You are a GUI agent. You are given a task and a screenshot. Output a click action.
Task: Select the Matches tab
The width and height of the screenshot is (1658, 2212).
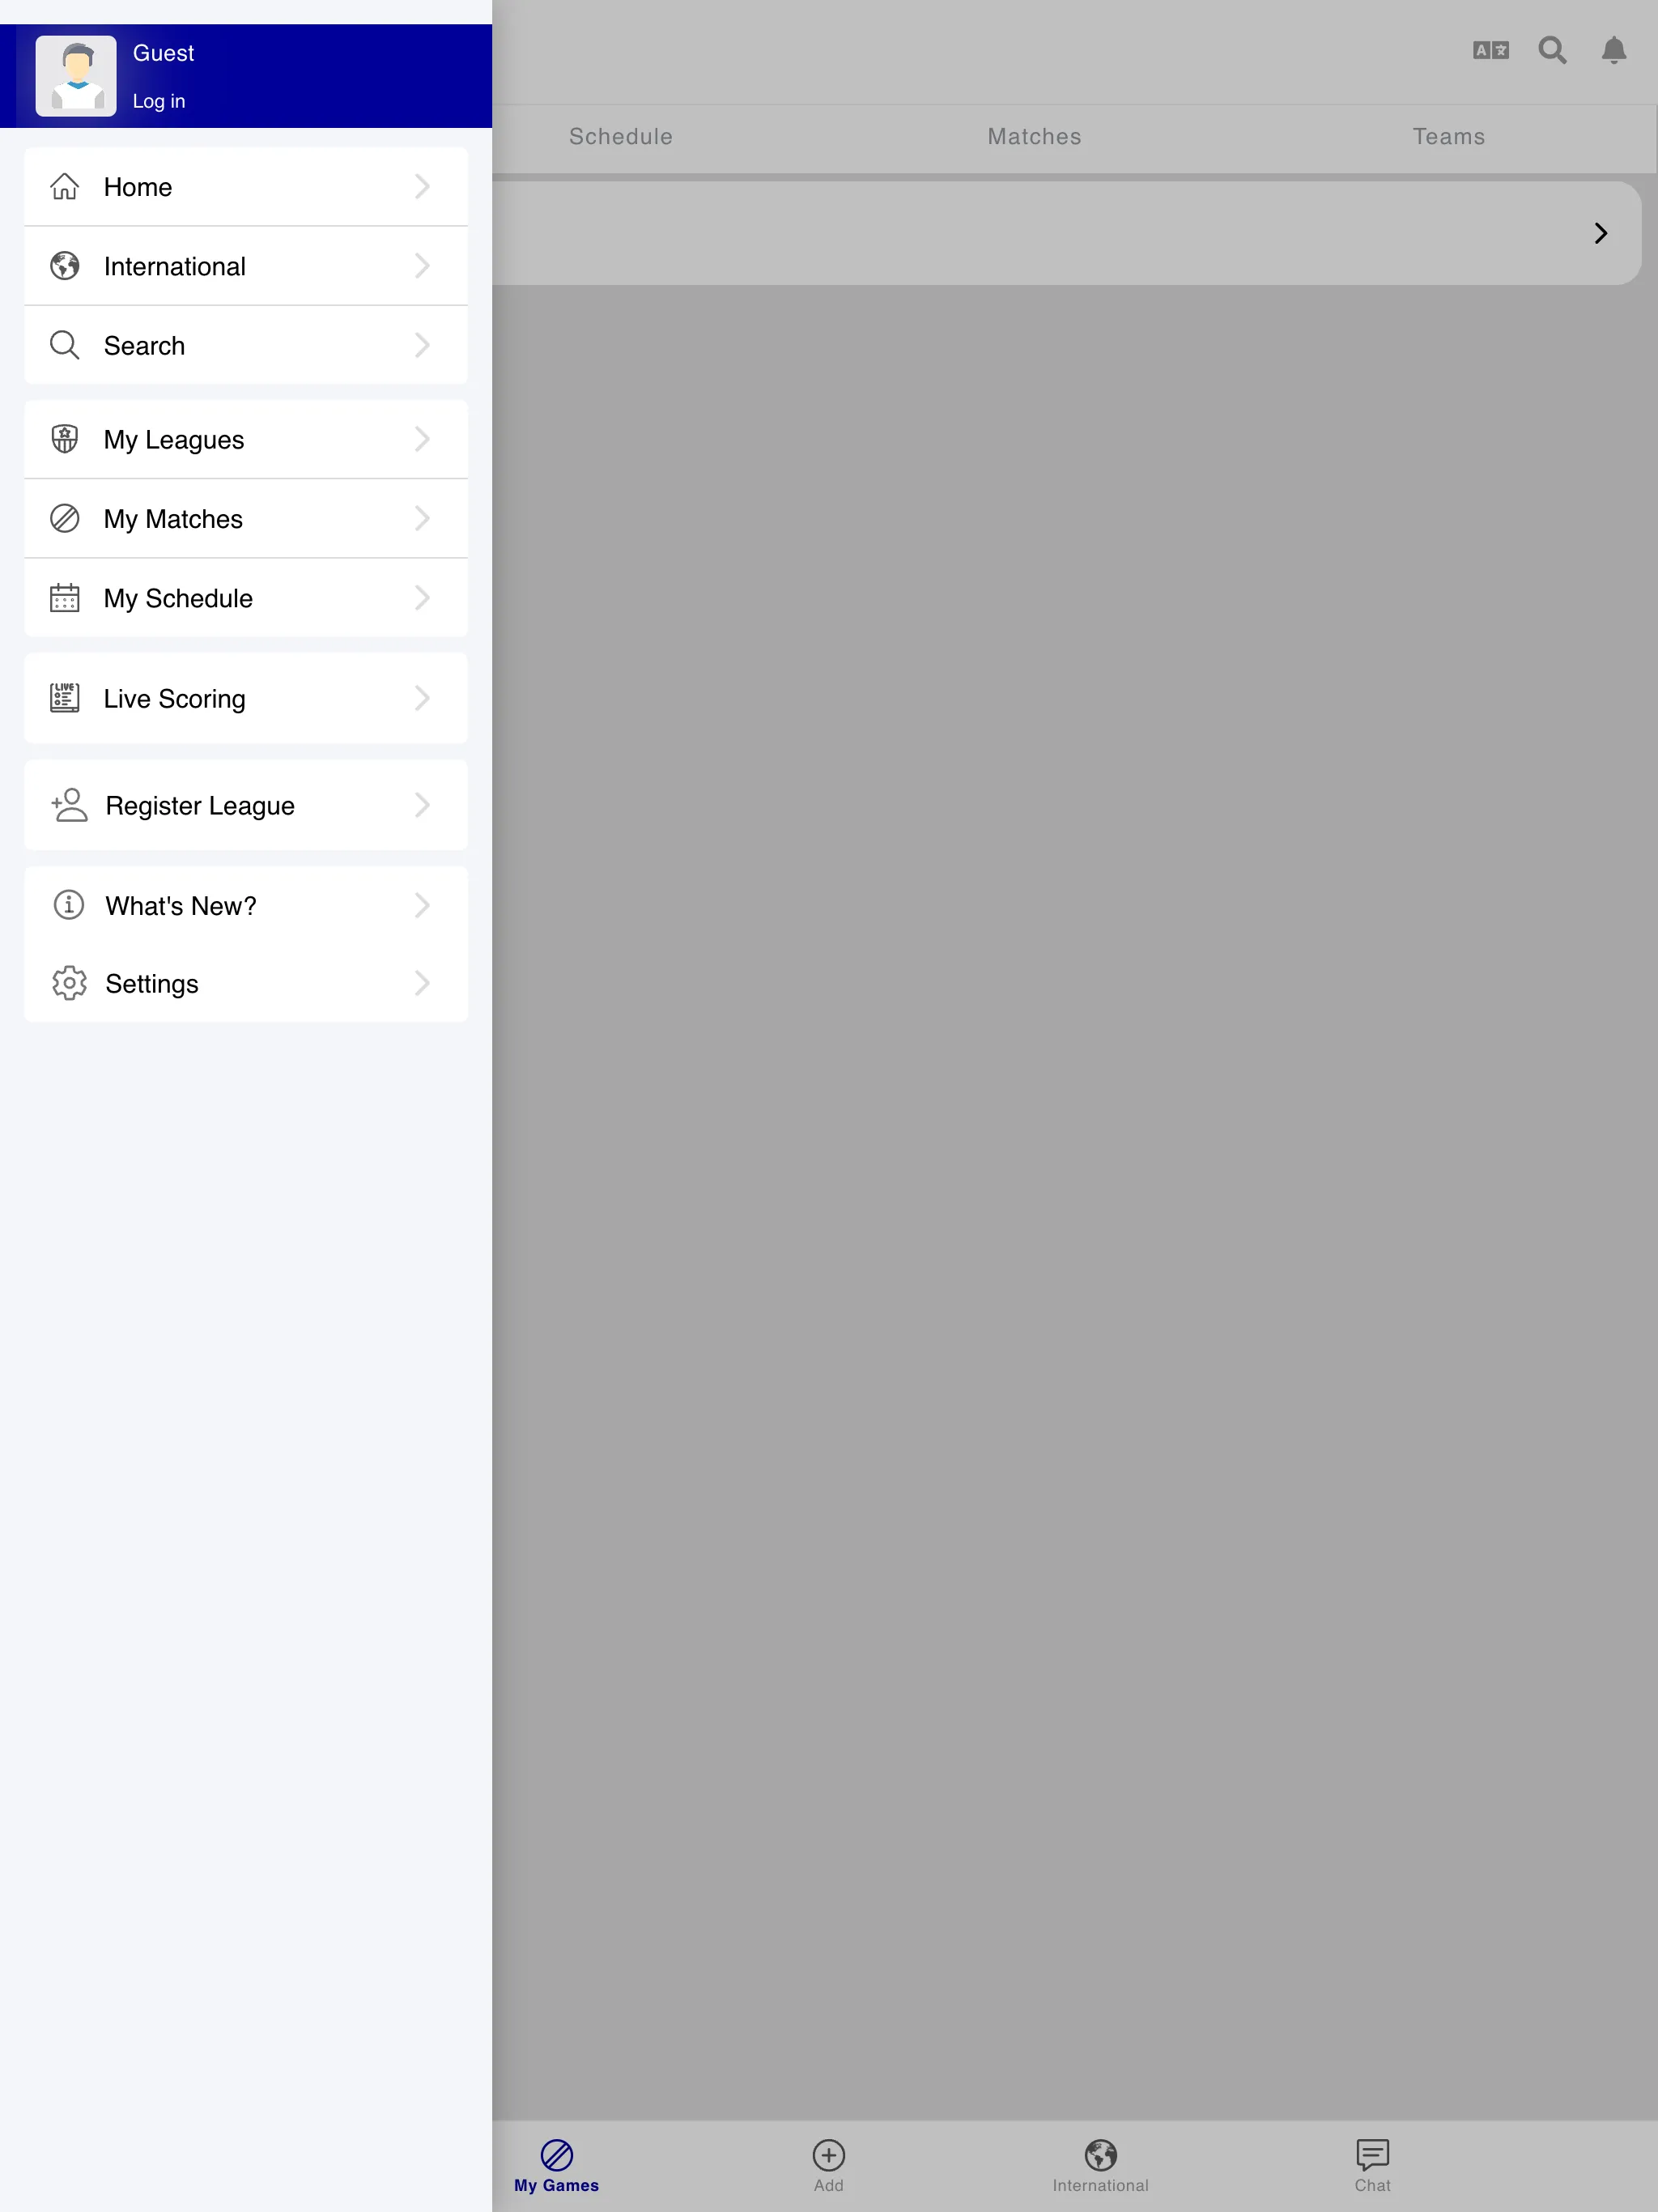coord(1035,136)
